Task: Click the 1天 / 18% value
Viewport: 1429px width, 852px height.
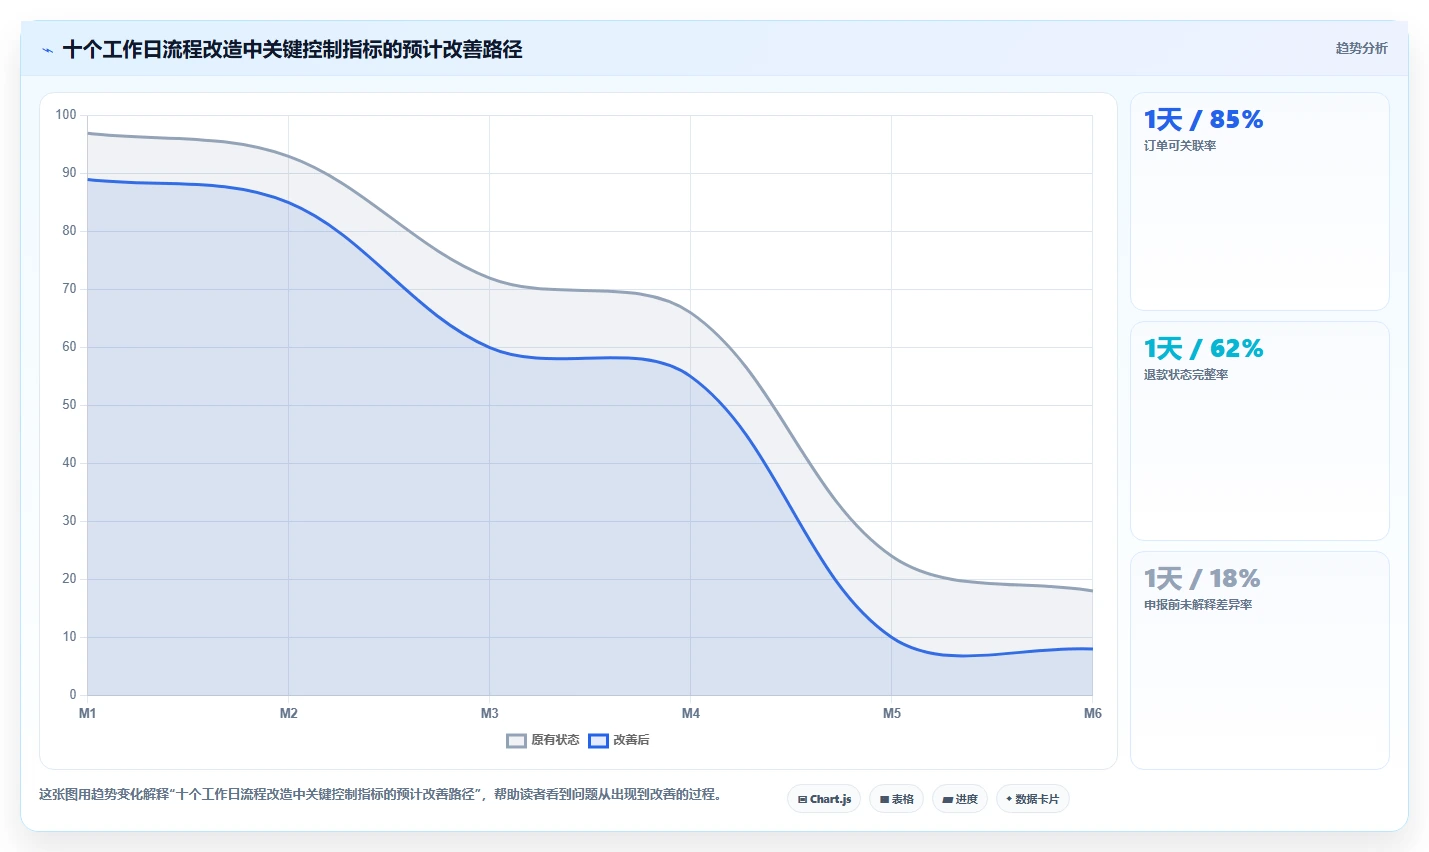Action: click(1202, 579)
